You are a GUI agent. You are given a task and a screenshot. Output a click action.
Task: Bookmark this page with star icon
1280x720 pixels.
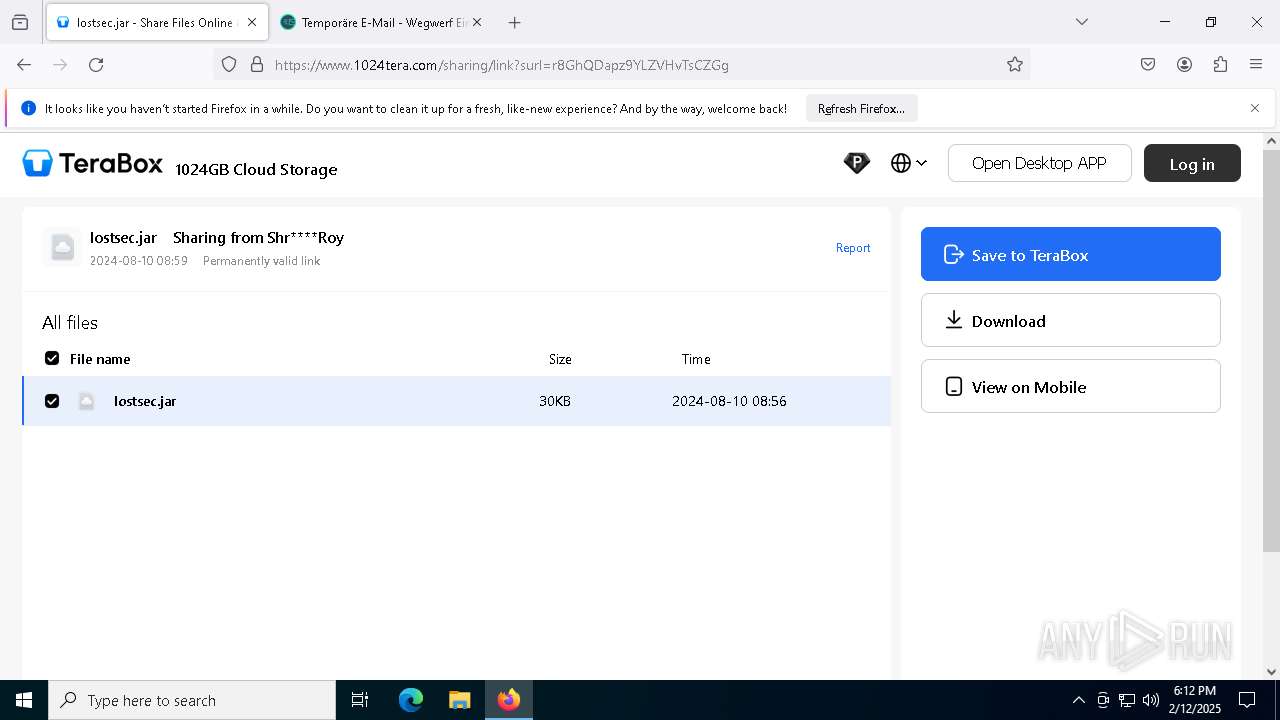click(x=1015, y=64)
